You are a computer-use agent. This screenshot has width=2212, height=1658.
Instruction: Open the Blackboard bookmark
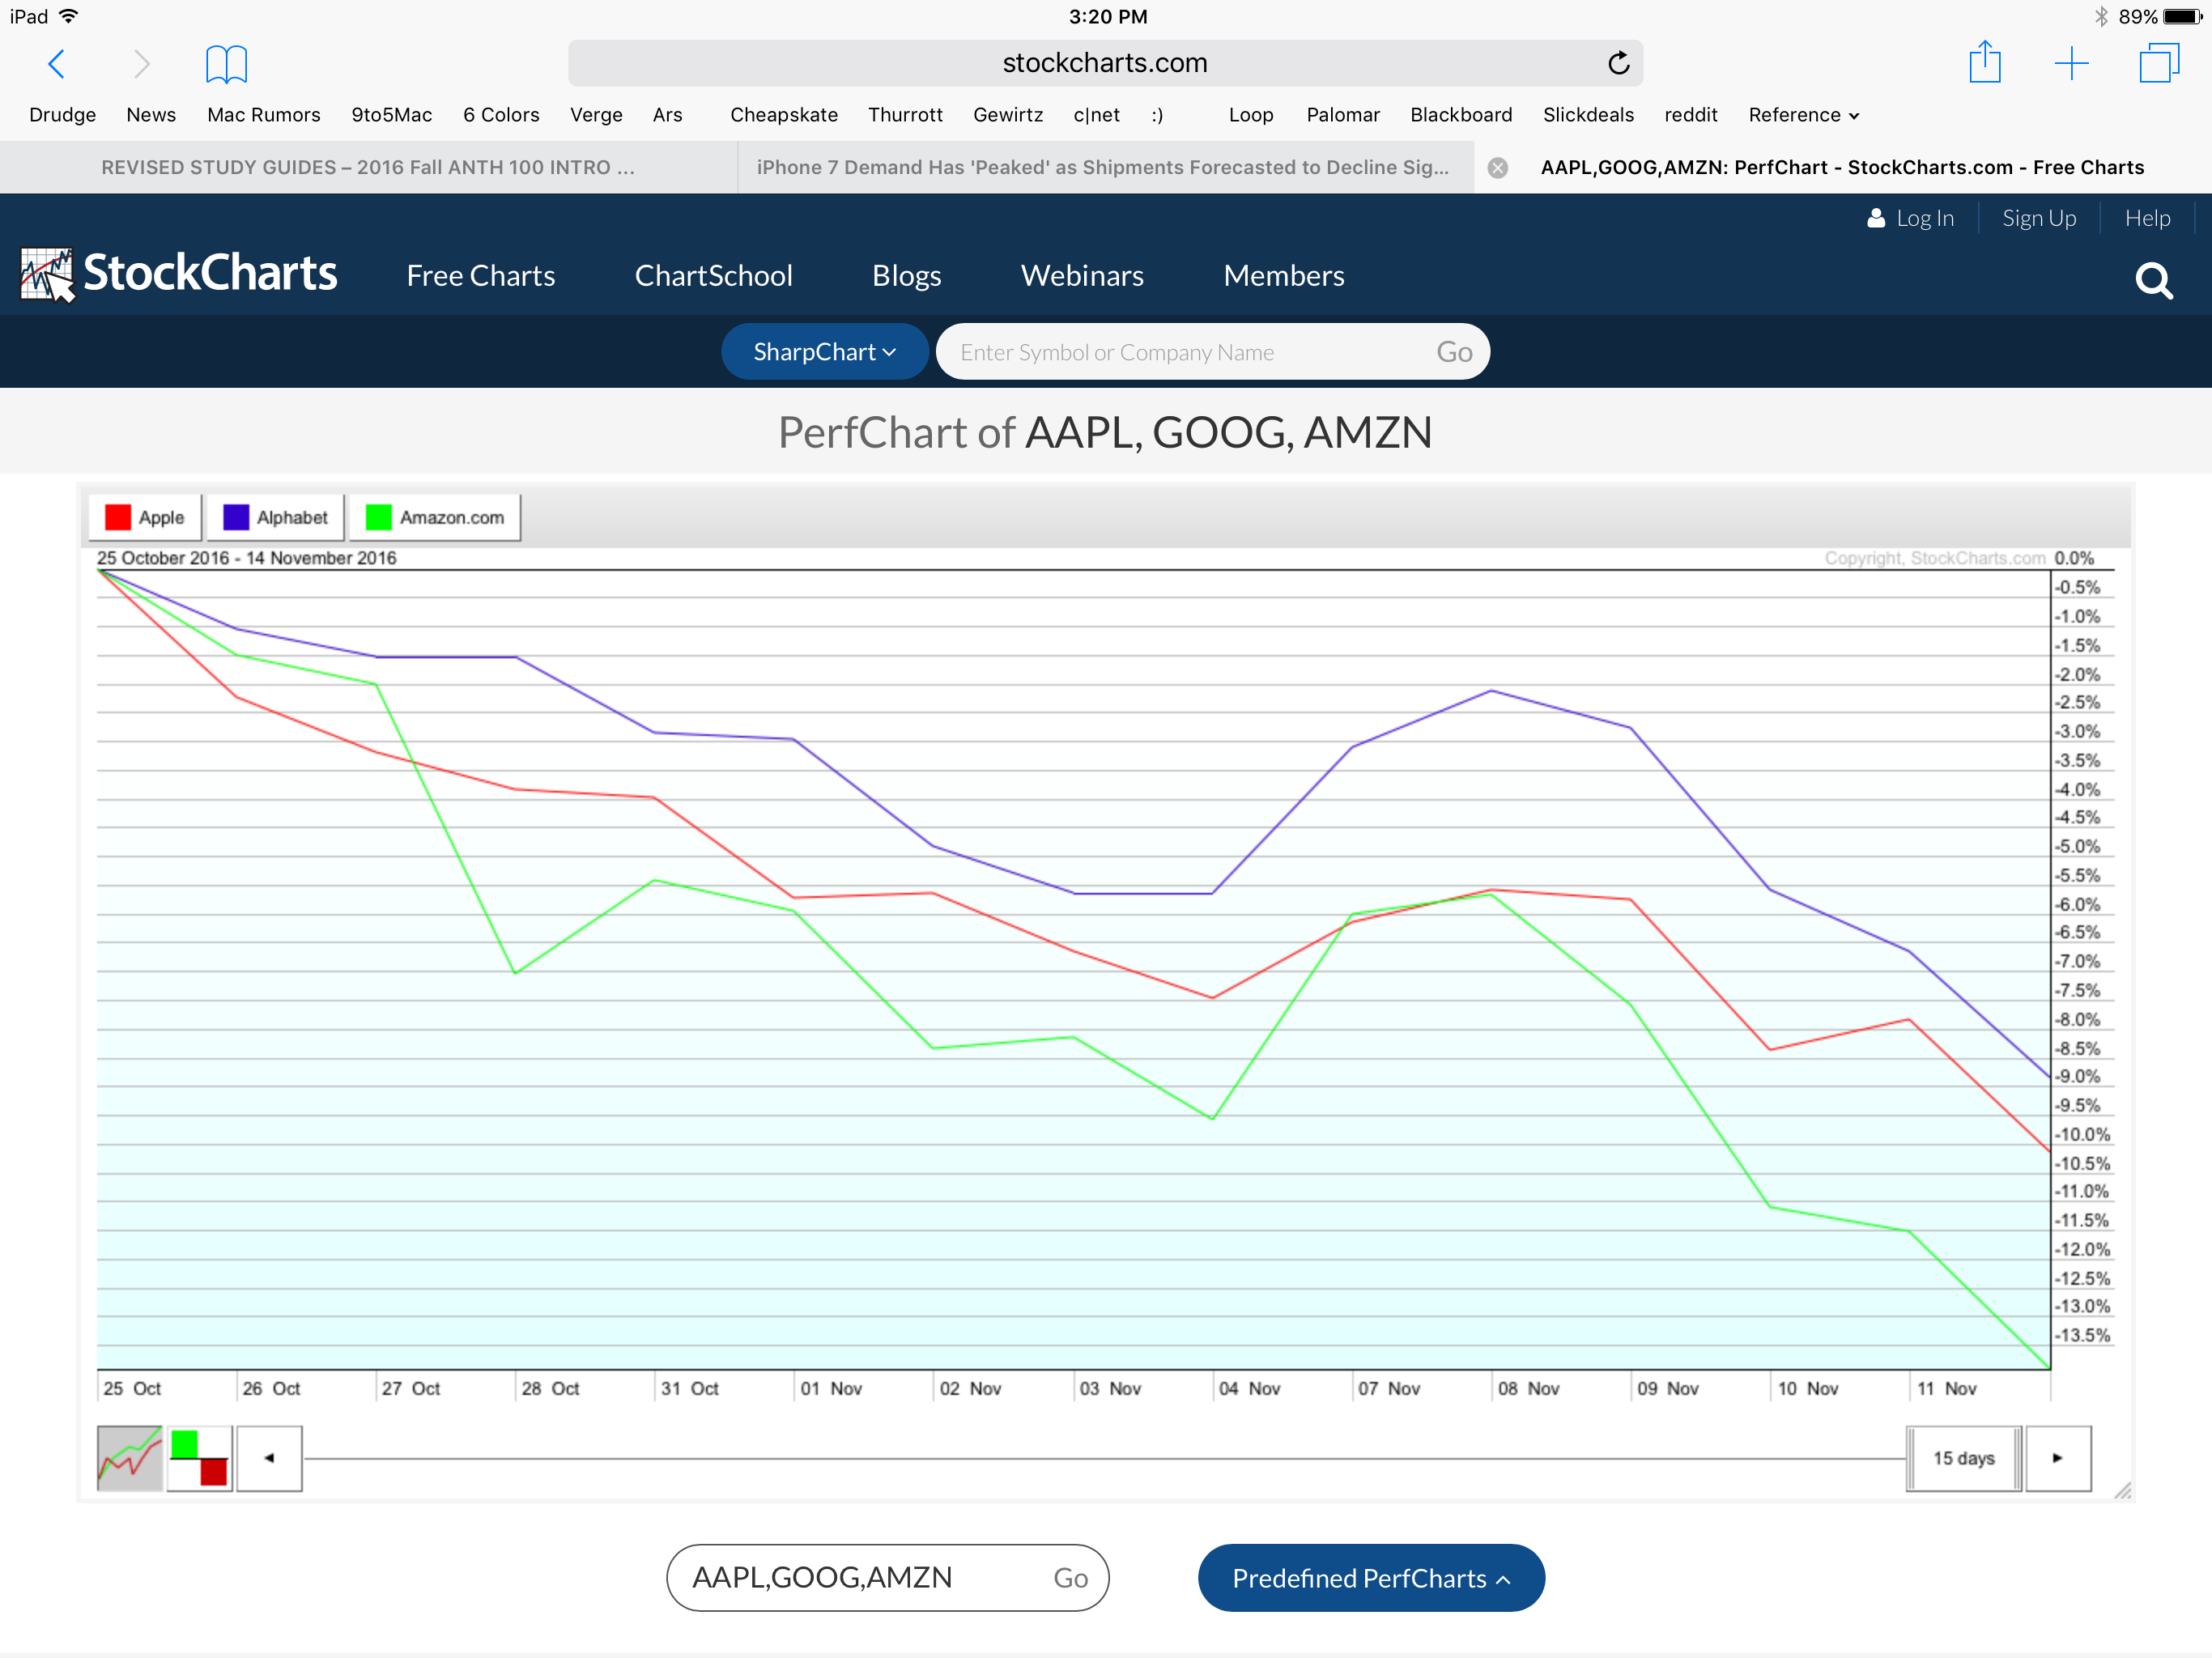coord(1461,115)
